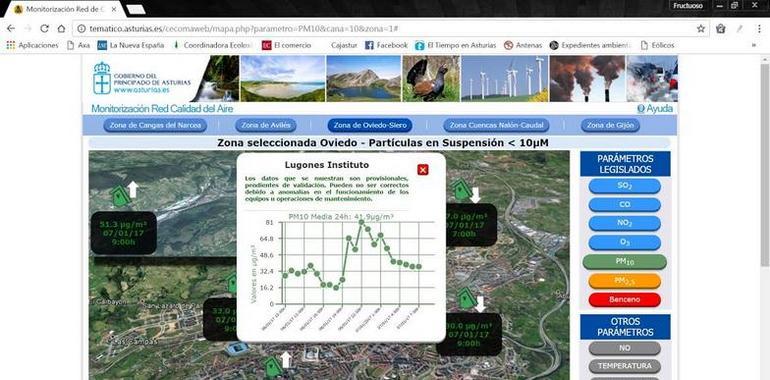
Task: Open El Tiempo en Asturias bookmark
Action: coord(455,45)
